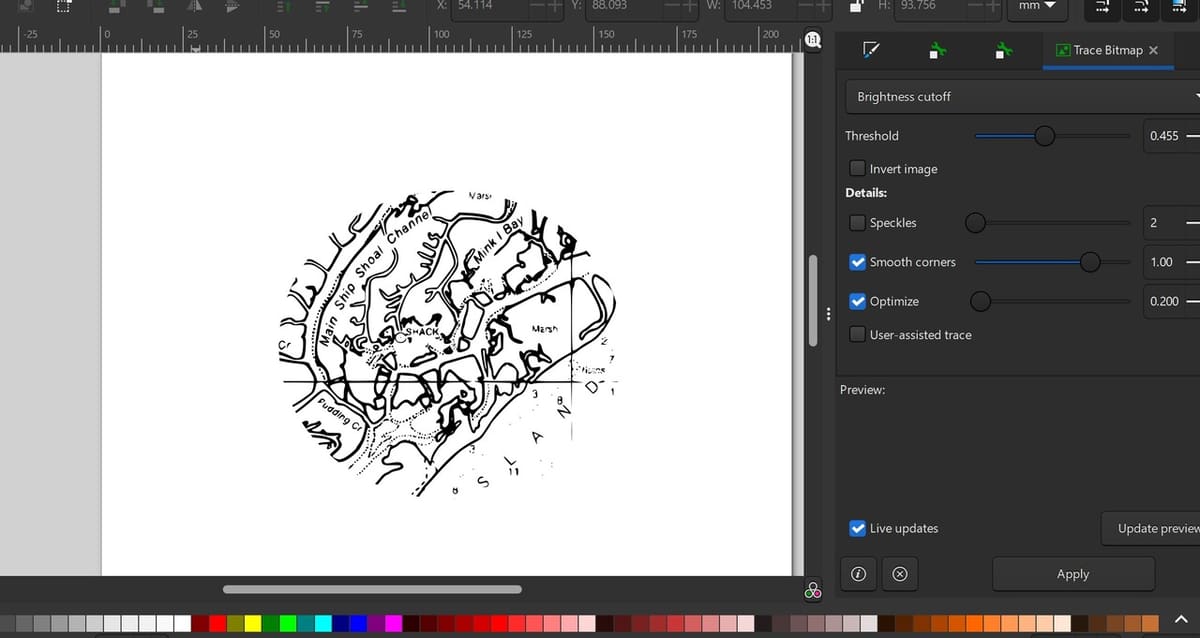Click the color wheel icon below the canvas
This screenshot has width=1200, height=638.
pos(812,590)
